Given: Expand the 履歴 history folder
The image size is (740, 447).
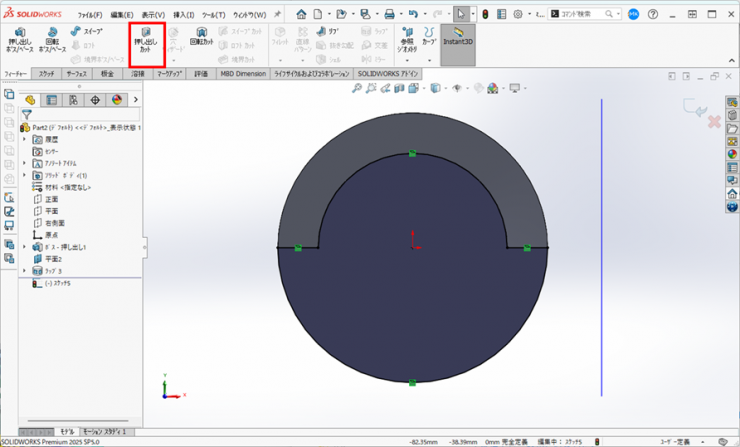Looking at the screenshot, I should click(x=25, y=139).
